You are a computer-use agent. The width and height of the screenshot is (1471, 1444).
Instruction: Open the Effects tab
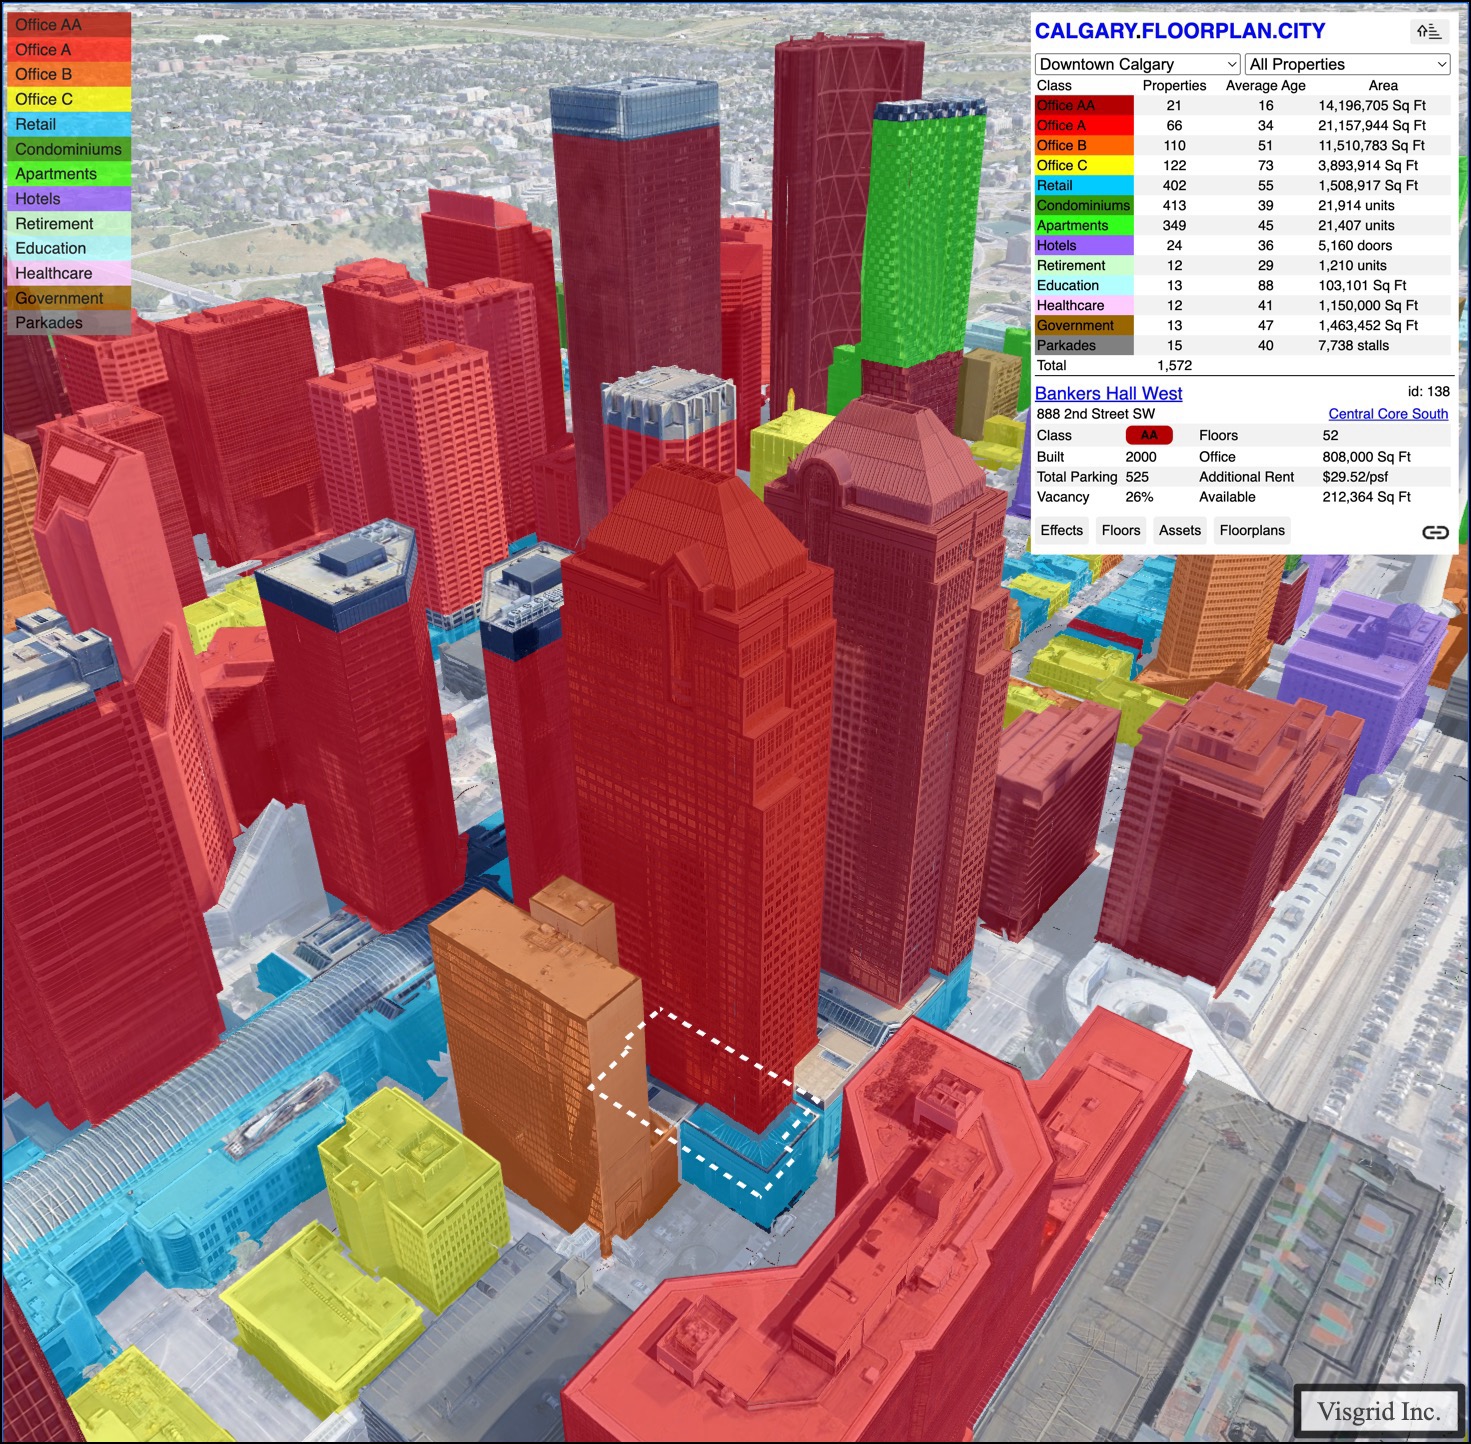(1061, 531)
